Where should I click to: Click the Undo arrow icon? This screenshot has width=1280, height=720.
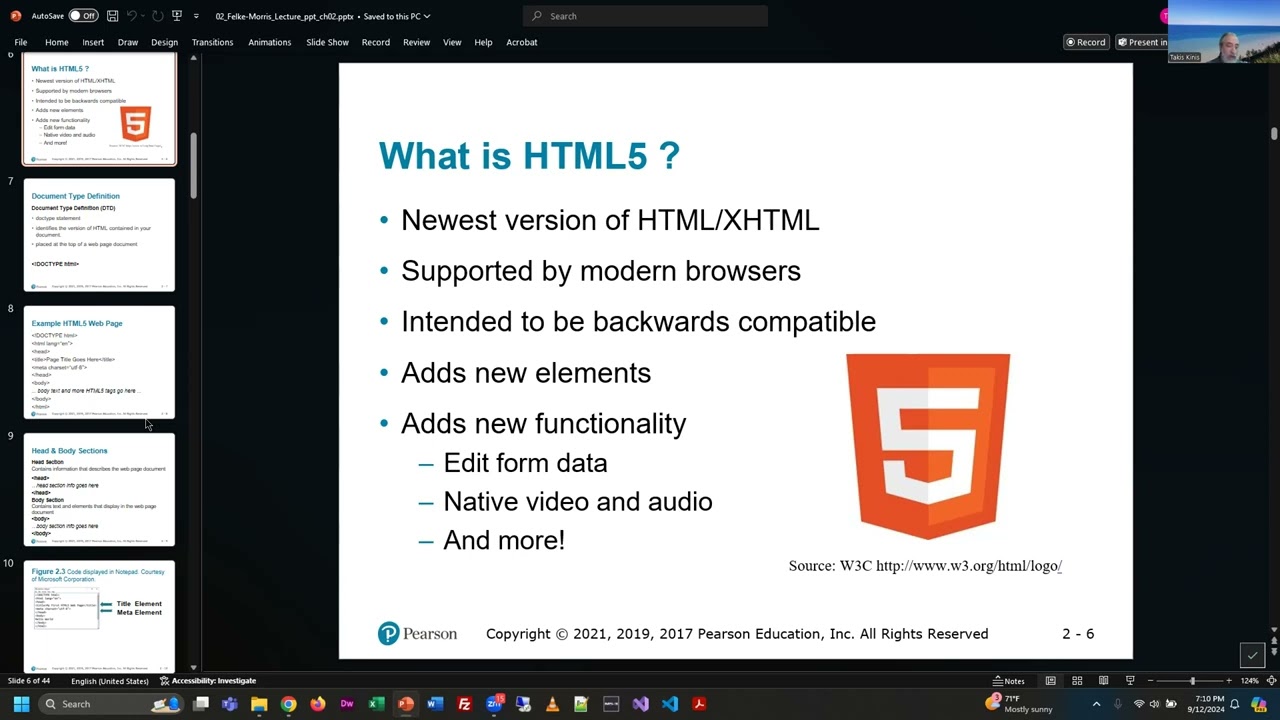pyautogui.click(x=131, y=16)
